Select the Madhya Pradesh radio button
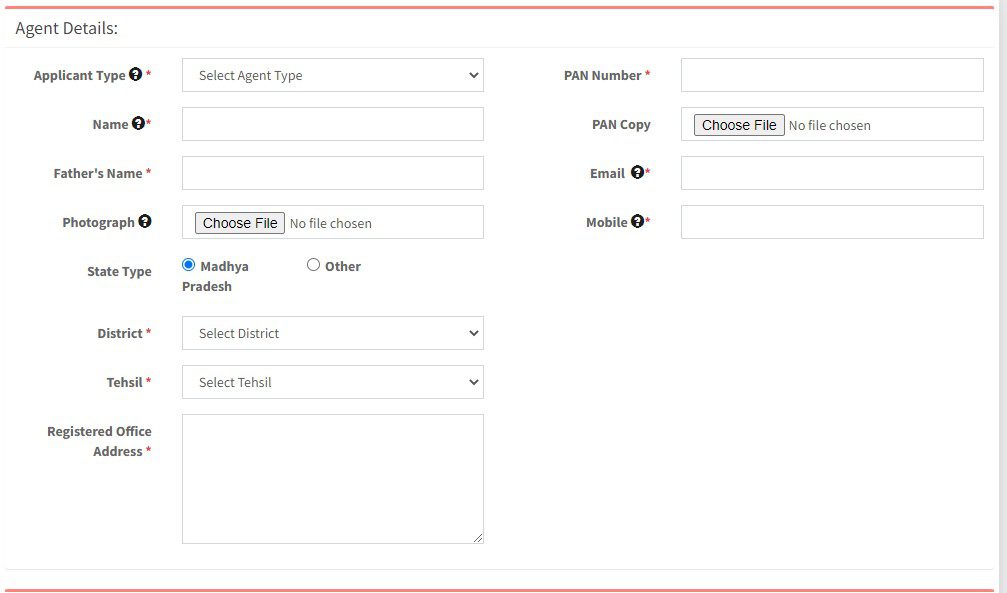 (189, 265)
